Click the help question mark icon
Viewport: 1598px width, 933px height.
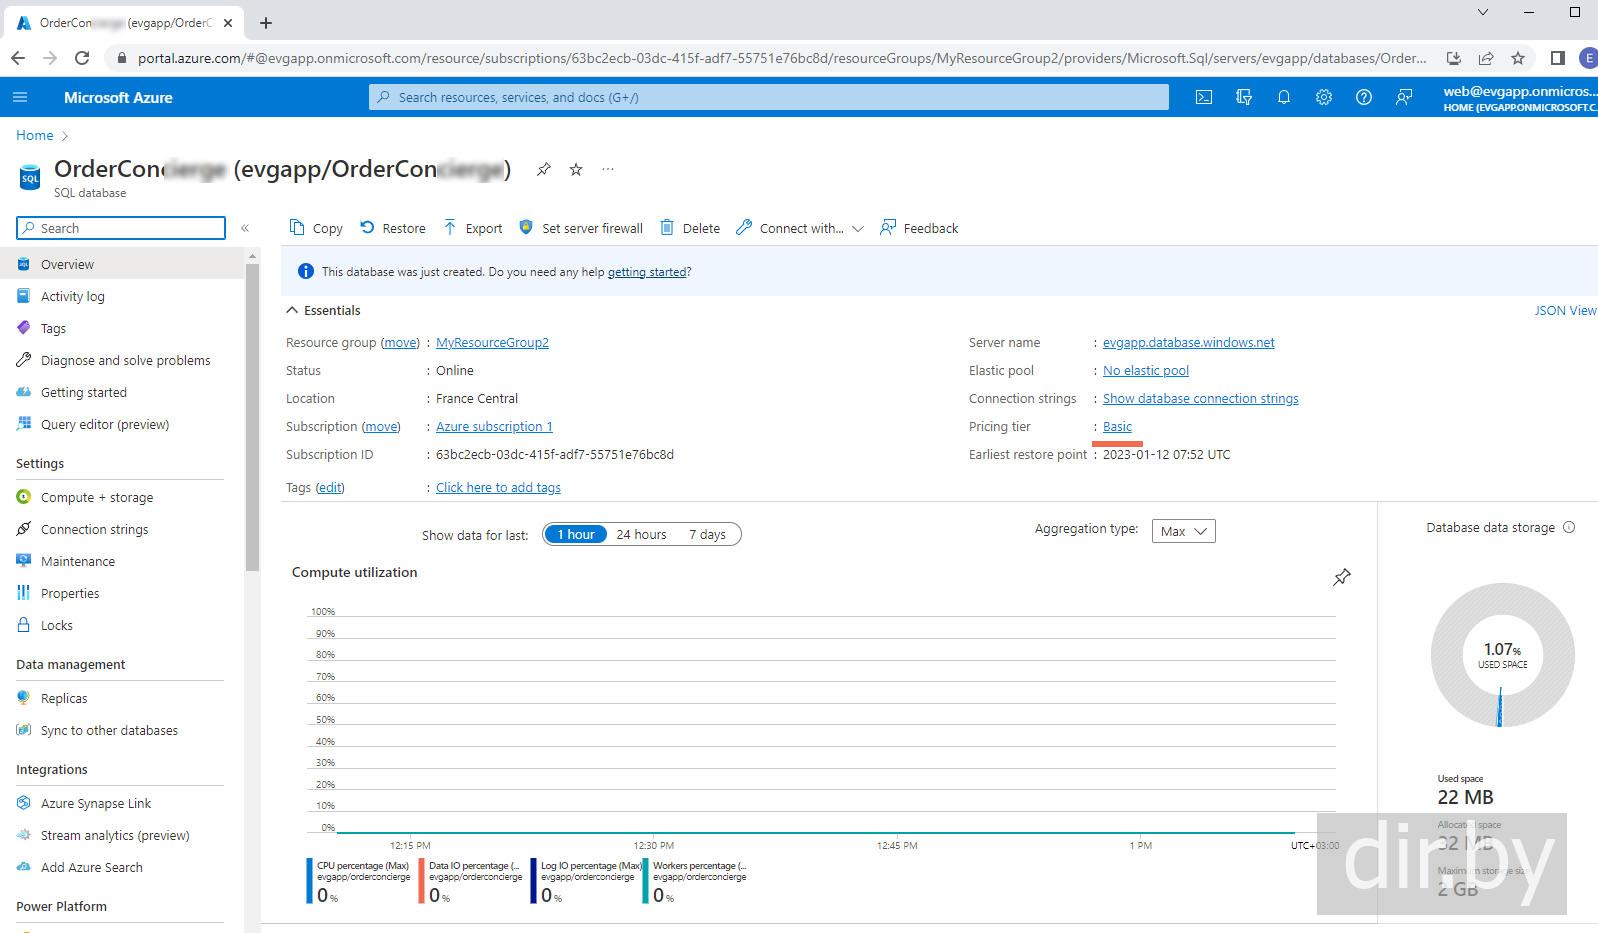pos(1363,97)
